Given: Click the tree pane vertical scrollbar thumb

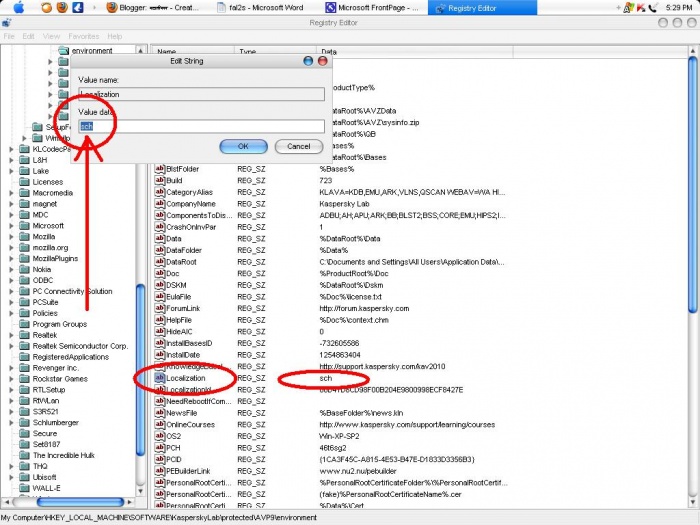Looking at the screenshot, I should click(x=140, y=370).
